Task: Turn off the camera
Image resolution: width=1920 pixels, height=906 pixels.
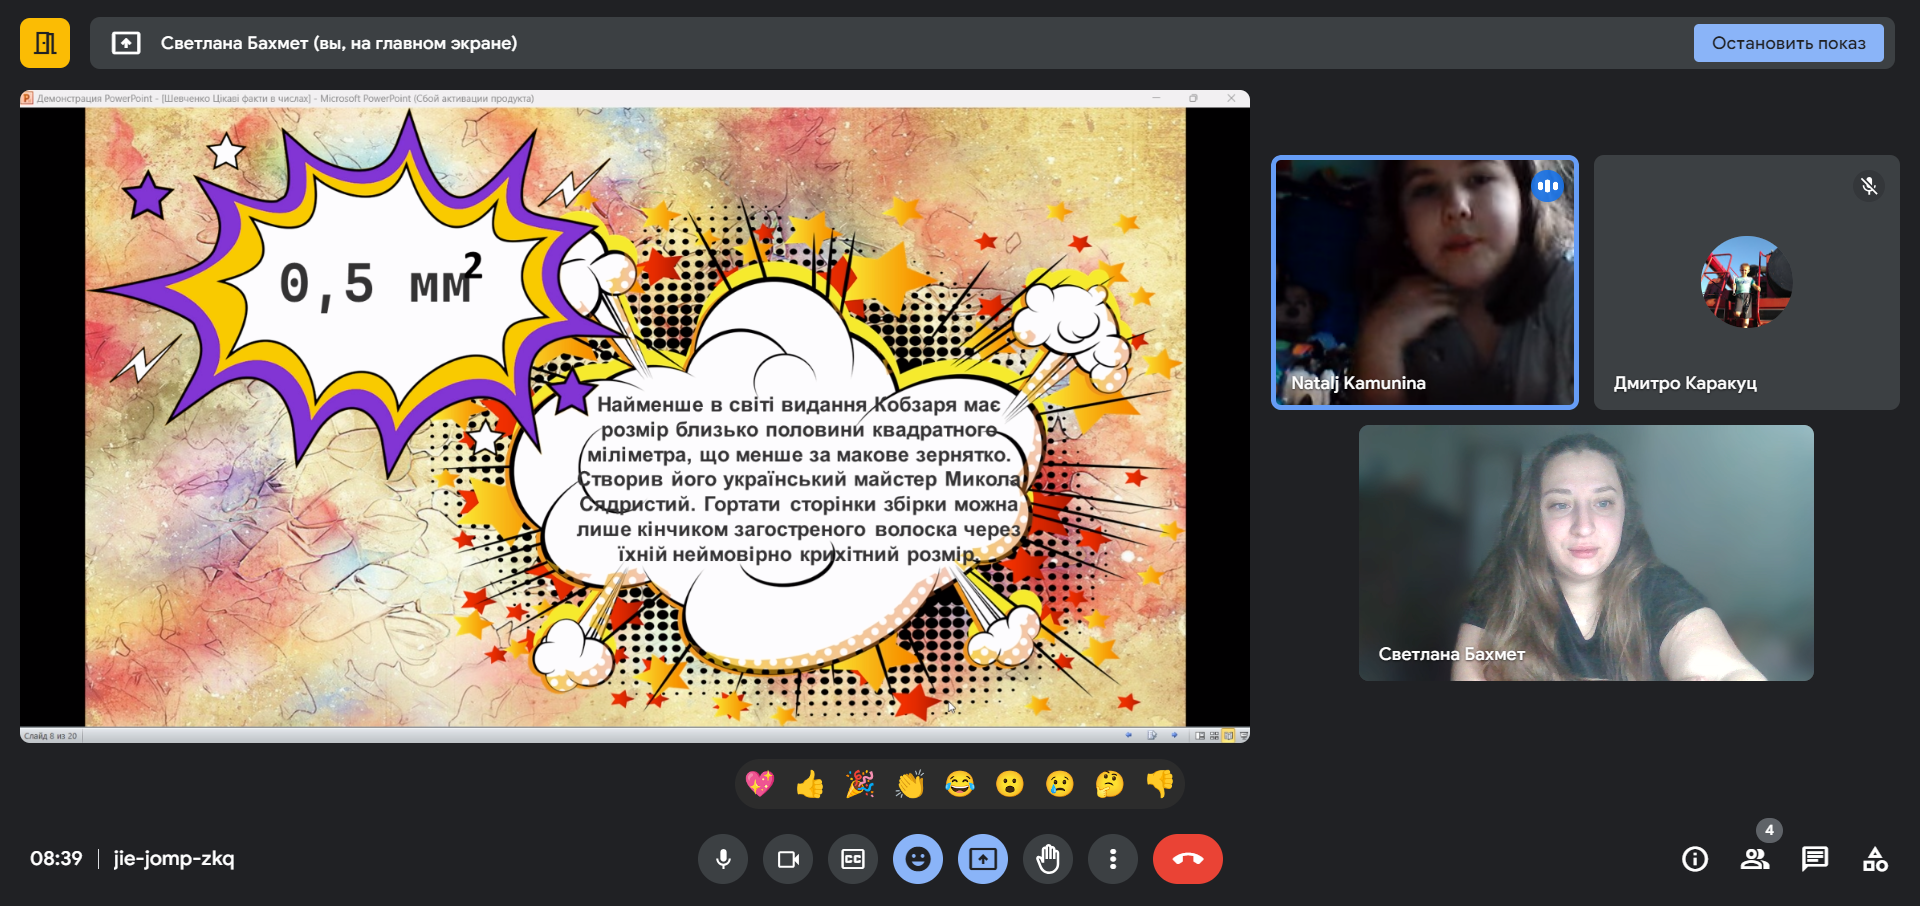Action: point(788,859)
